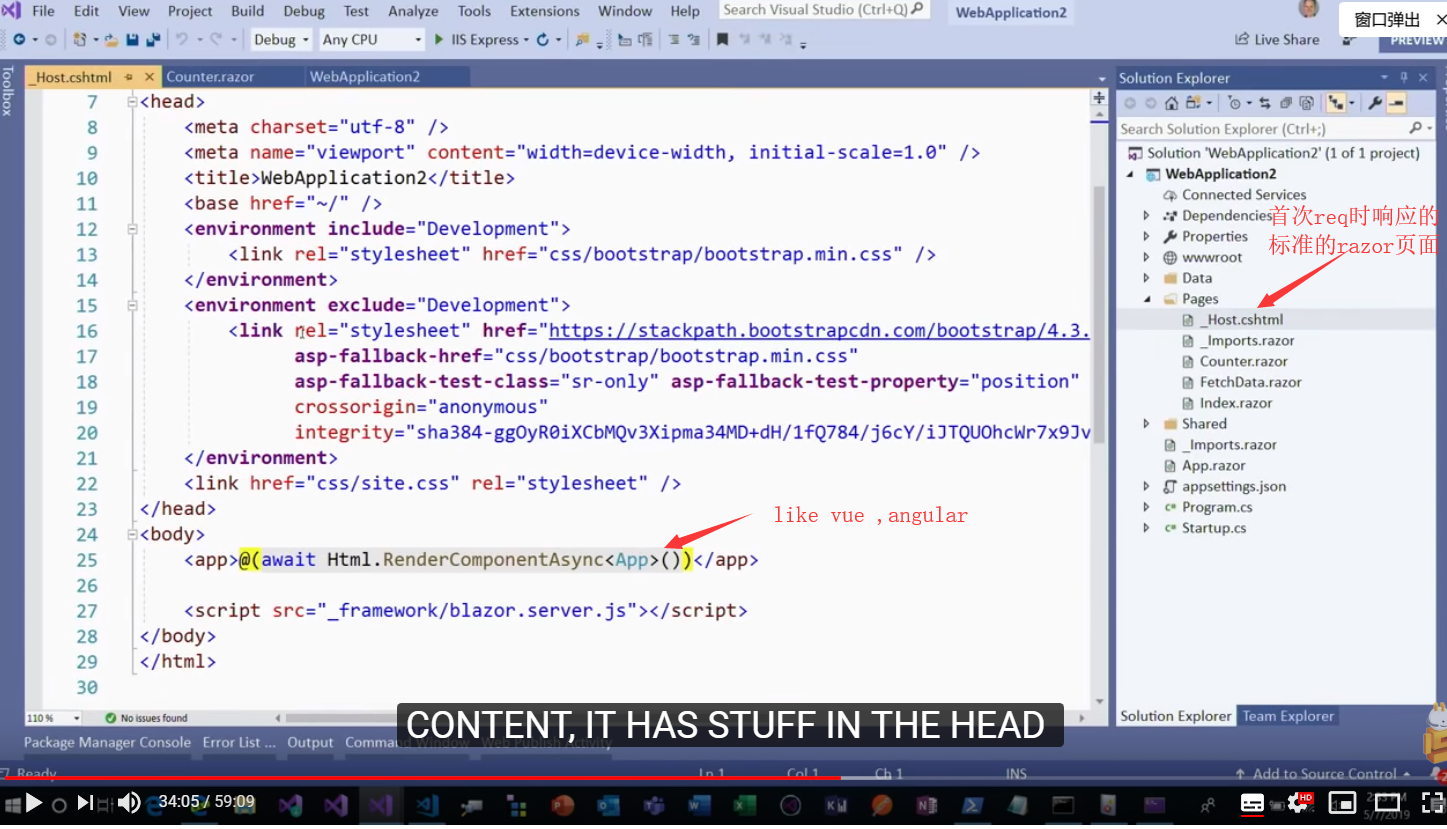Image resolution: width=1447 pixels, height=829 pixels.
Task: Click the Search Visual Studio input box
Action: (824, 10)
